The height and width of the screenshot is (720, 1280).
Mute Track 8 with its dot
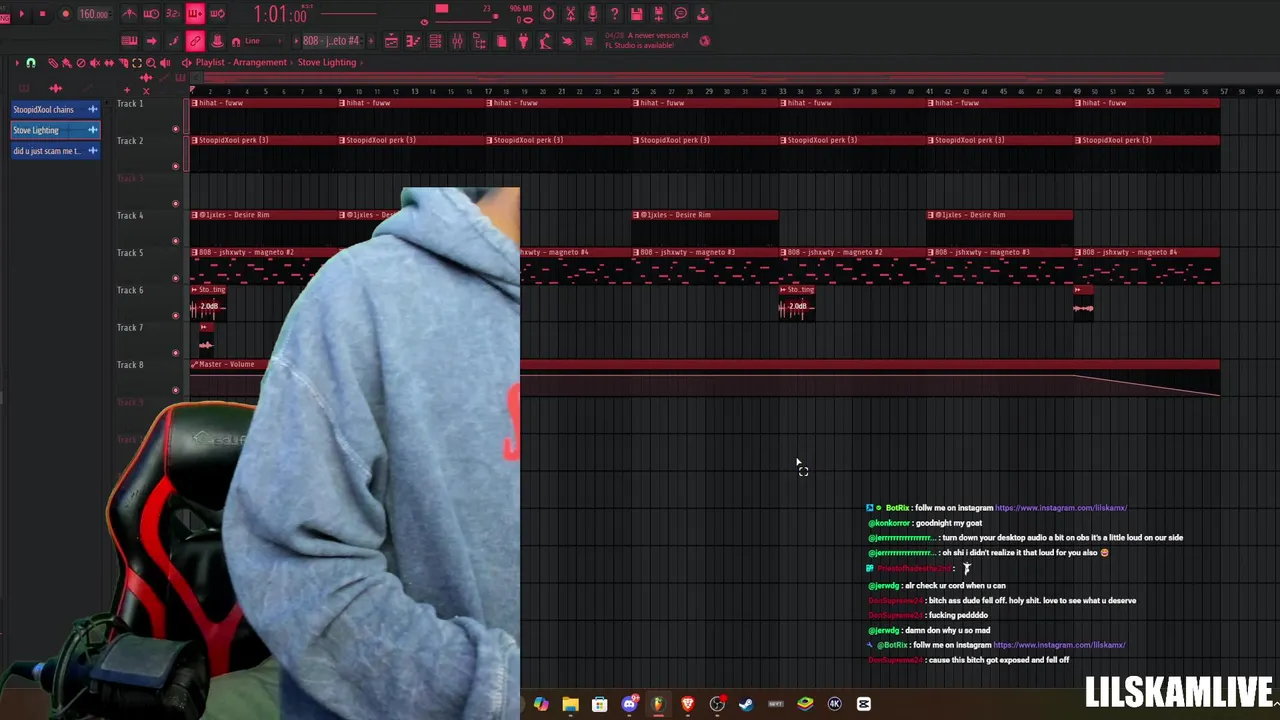click(176, 389)
